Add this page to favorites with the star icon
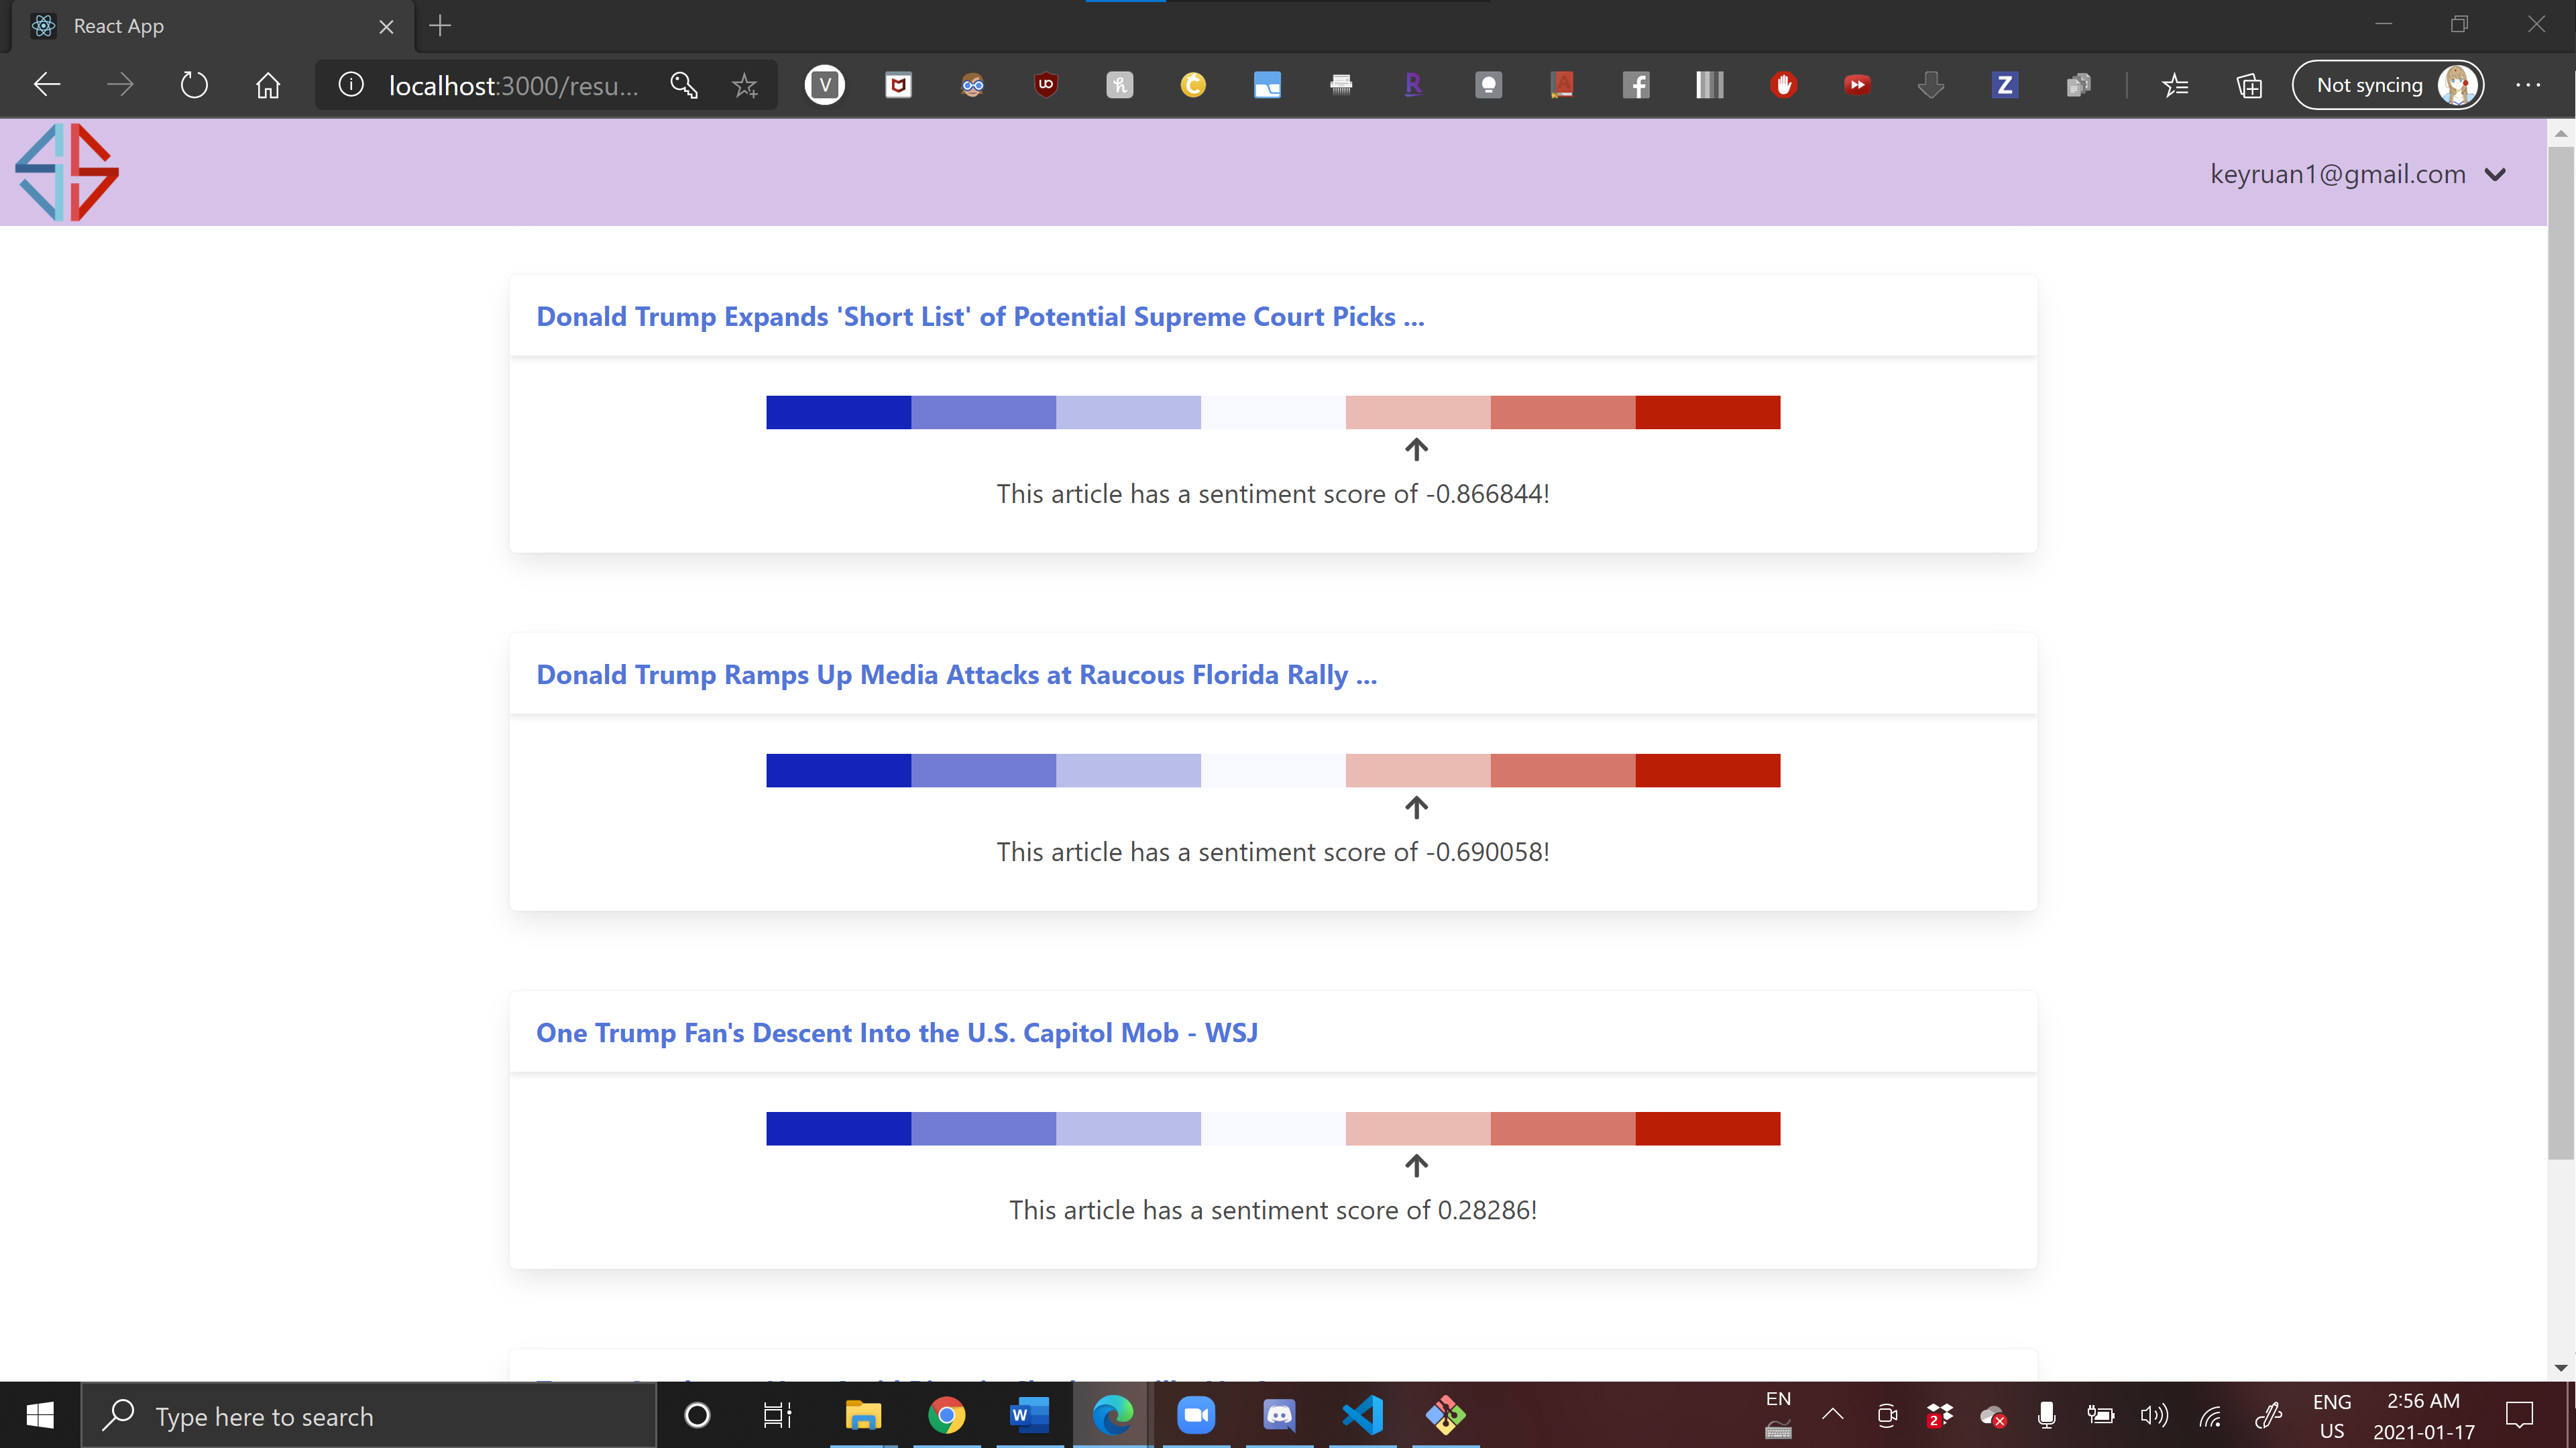 click(745, 85)
